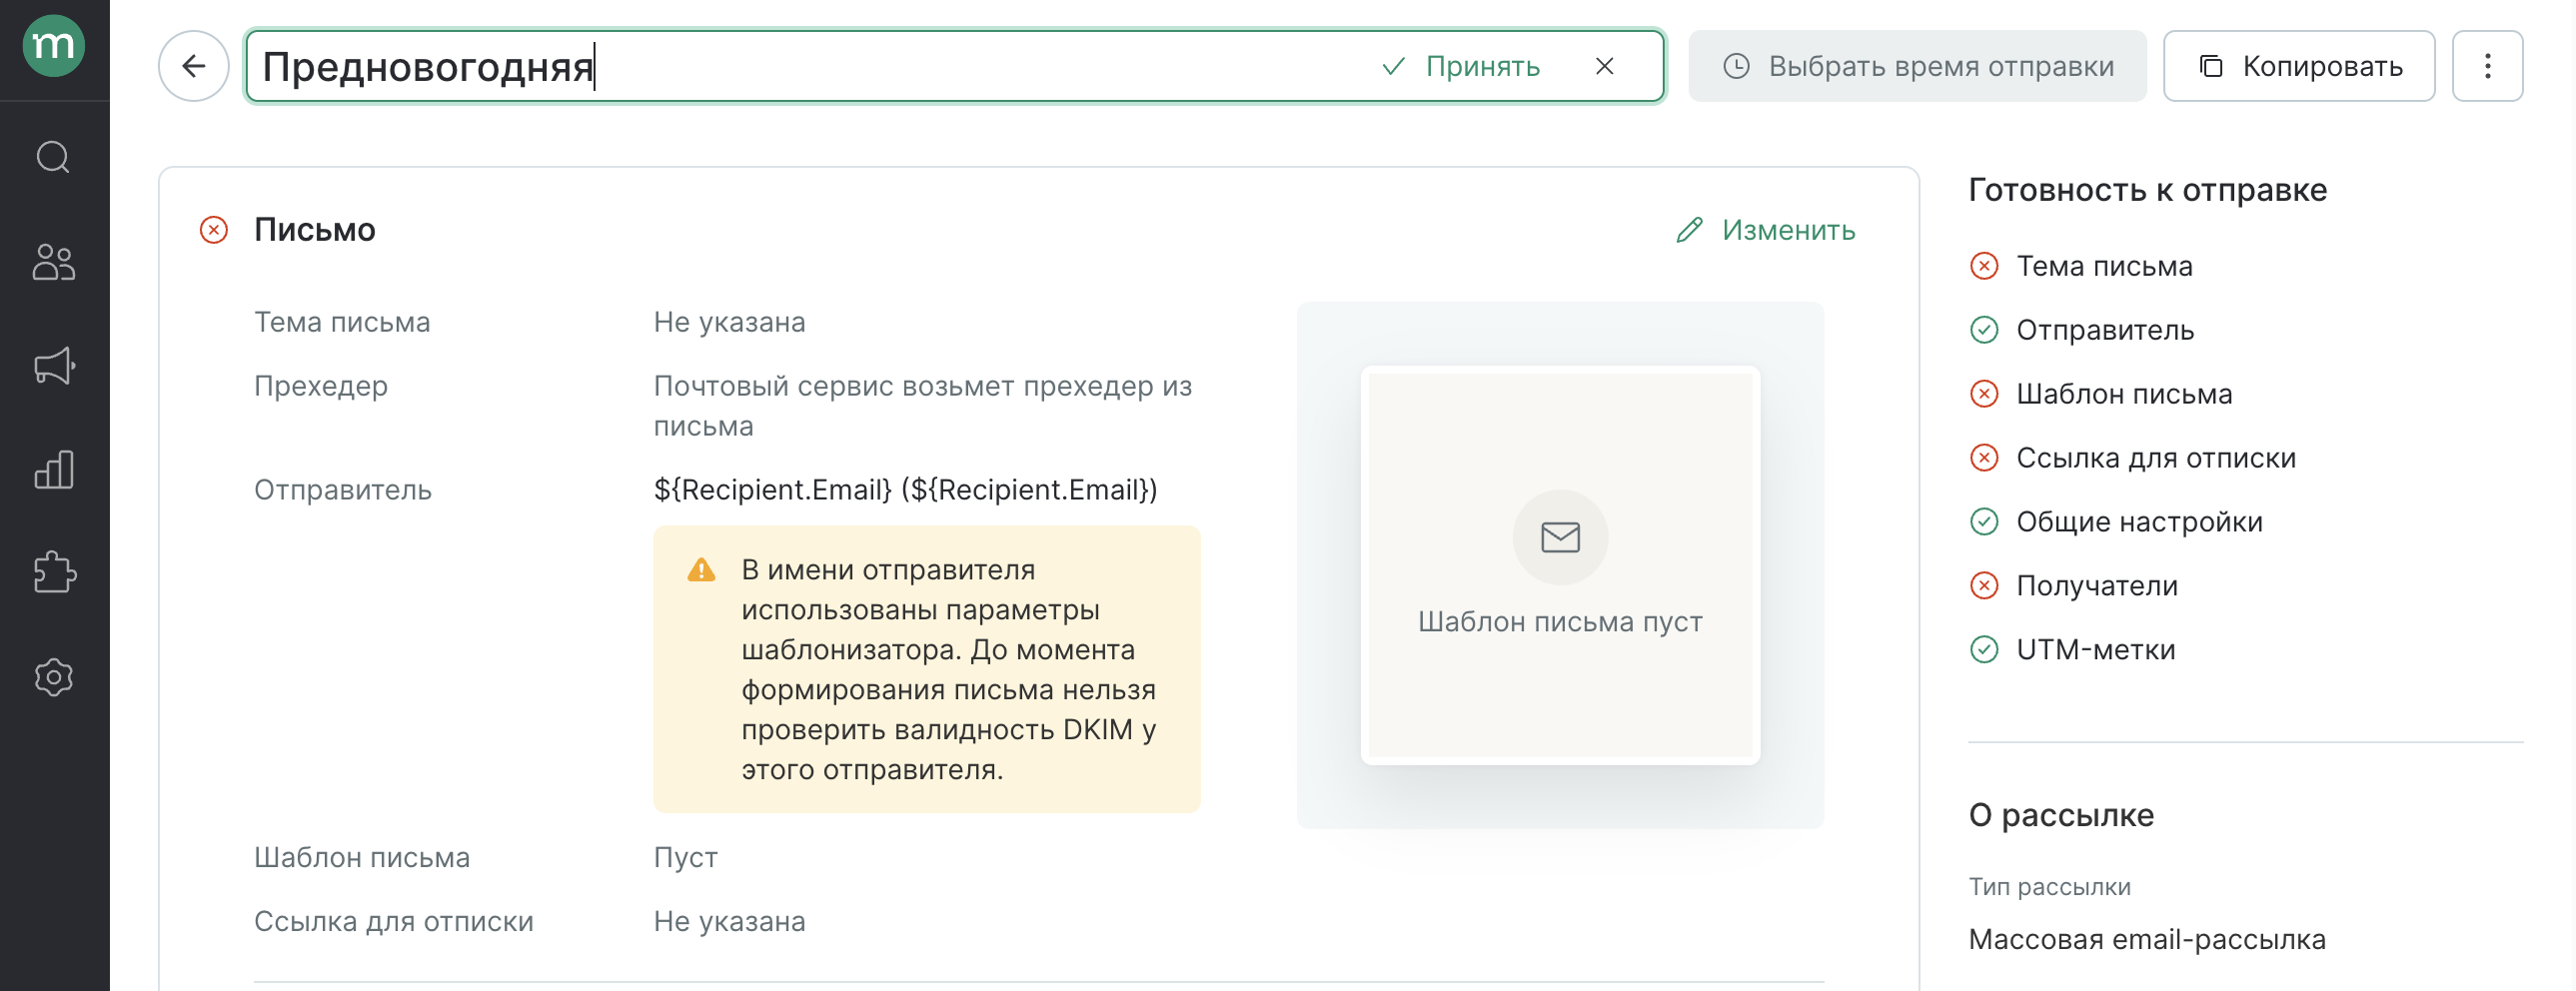Click the Готовность к отправке heading
The image size is (2576, 991).
(2147, 190)
